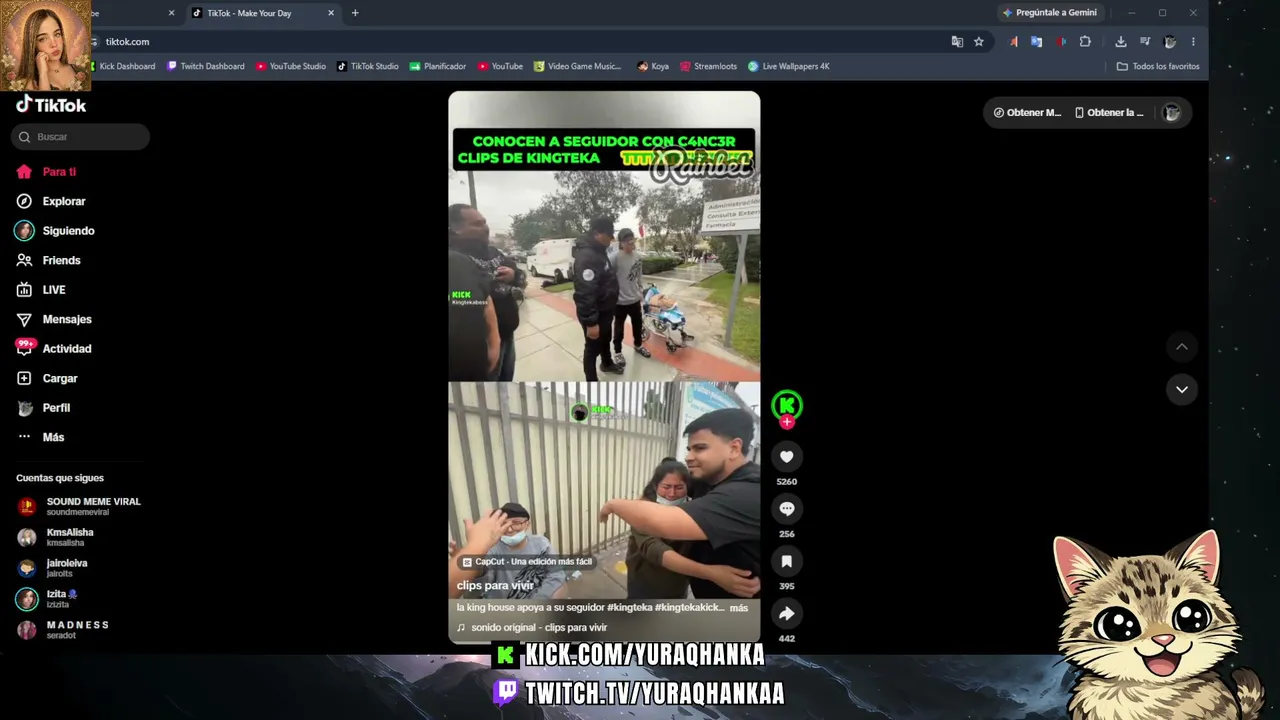Go to the previous video with the up chevron
This screenshot has height=720, width=1280.
coord(1182,347)
